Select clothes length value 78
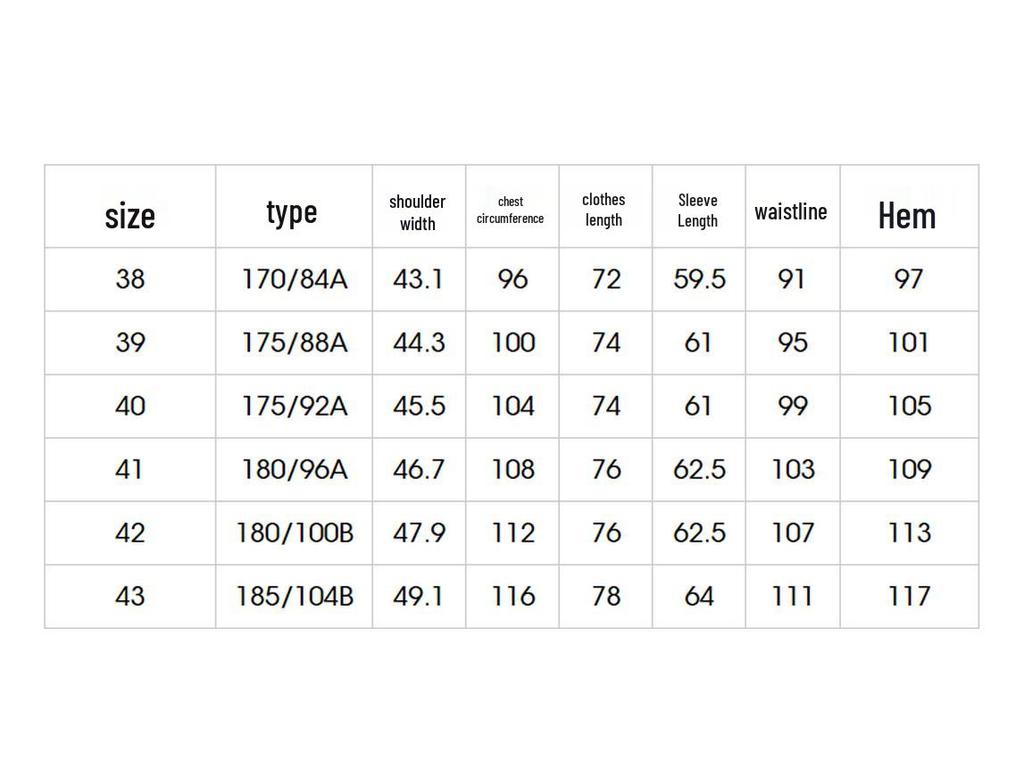Viewport: 1024px width, 768px height. (606, 597)
